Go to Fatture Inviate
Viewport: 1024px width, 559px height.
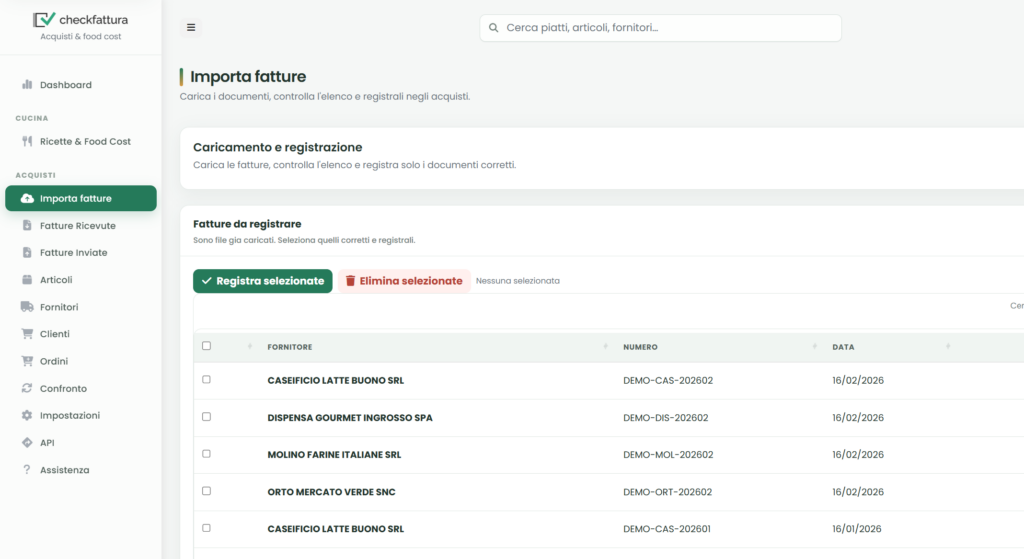coord(81,253)
